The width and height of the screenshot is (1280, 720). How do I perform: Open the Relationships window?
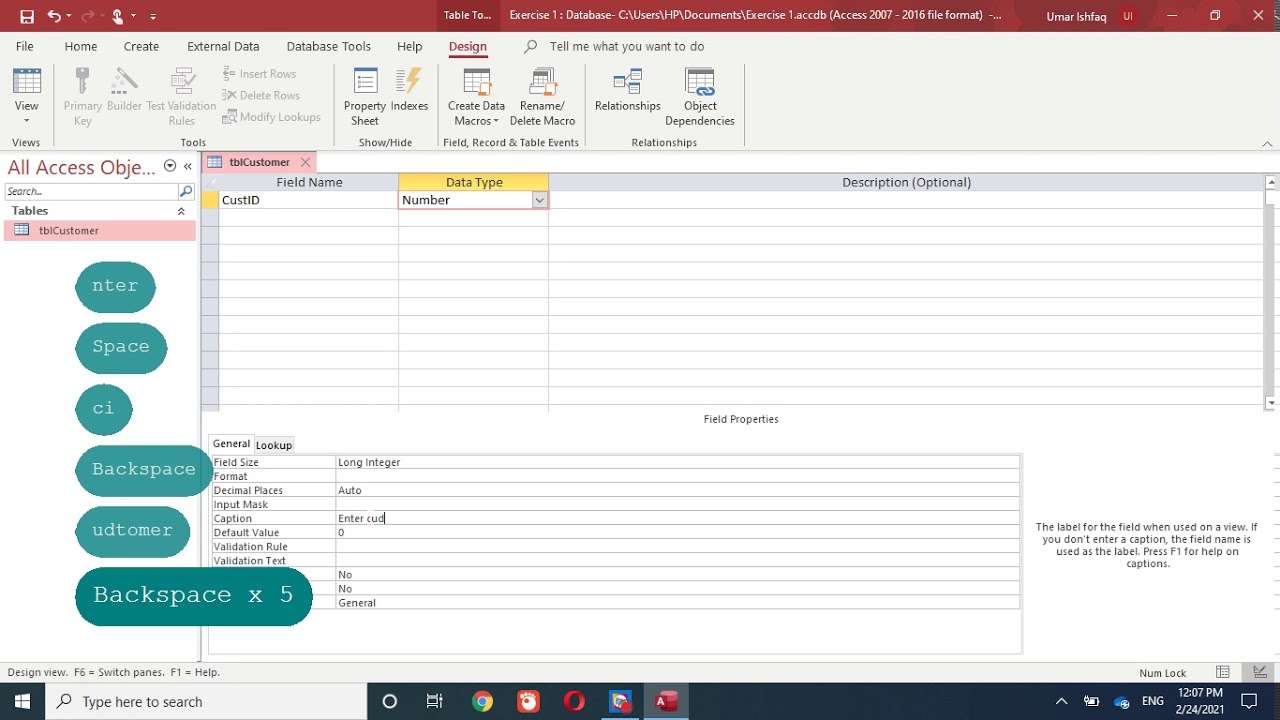(x=628, y=90)
